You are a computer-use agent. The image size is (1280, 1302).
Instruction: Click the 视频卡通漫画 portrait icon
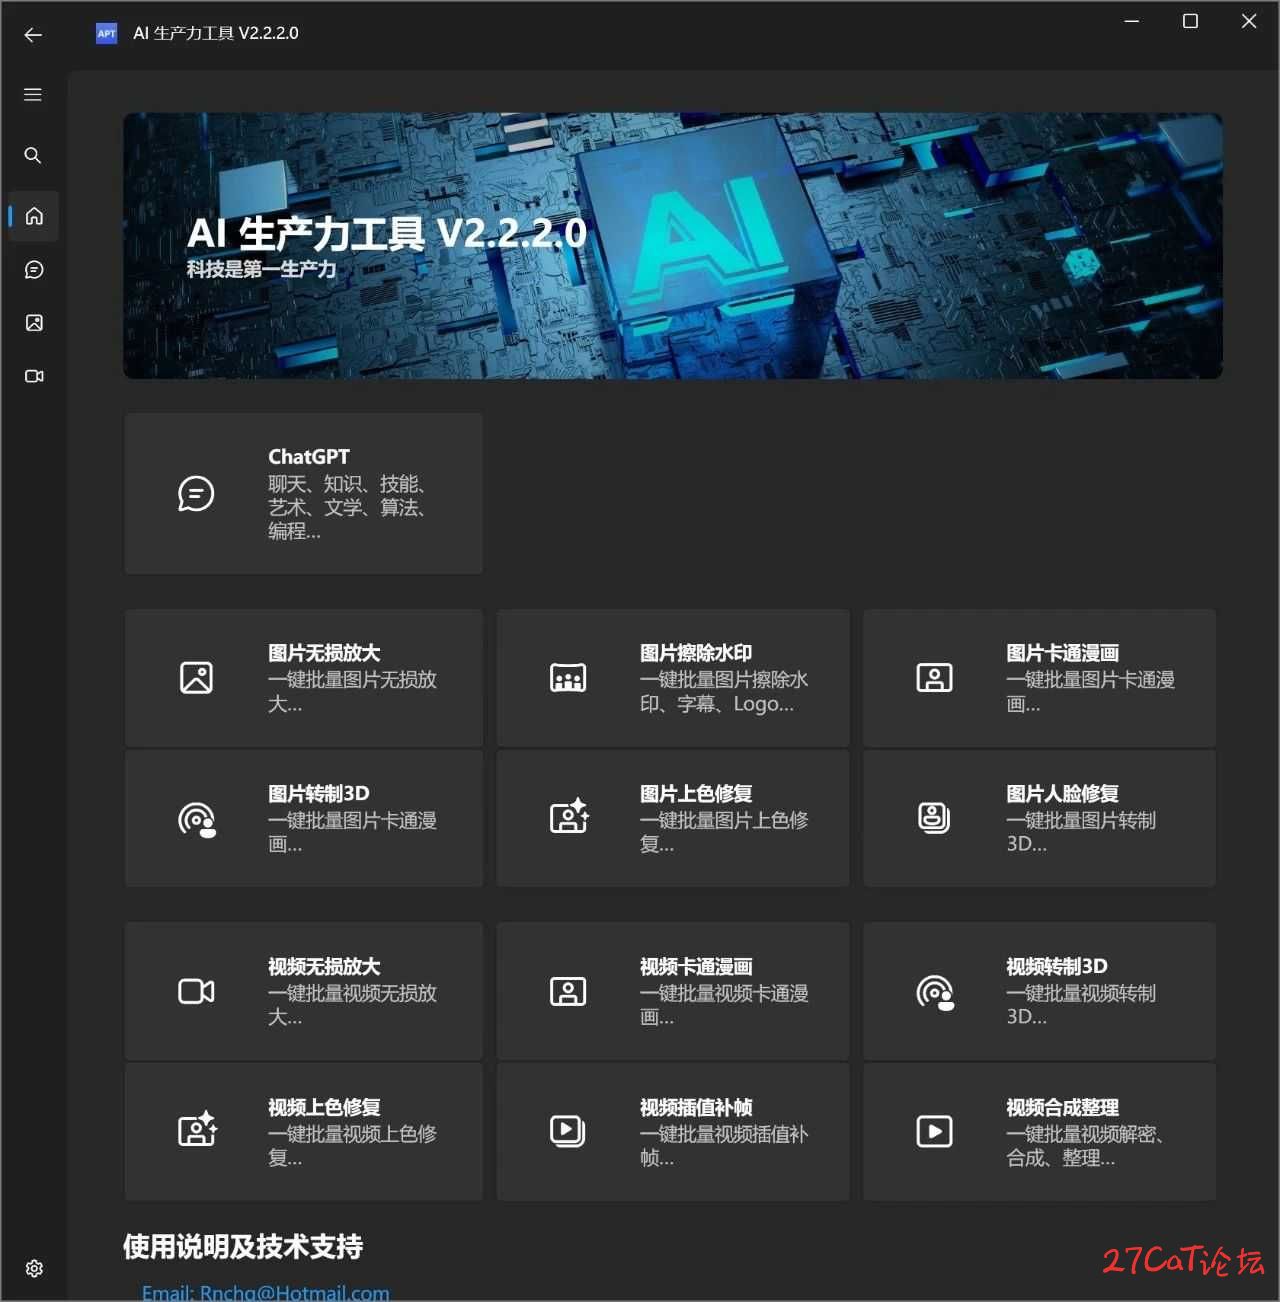(568, 991)
